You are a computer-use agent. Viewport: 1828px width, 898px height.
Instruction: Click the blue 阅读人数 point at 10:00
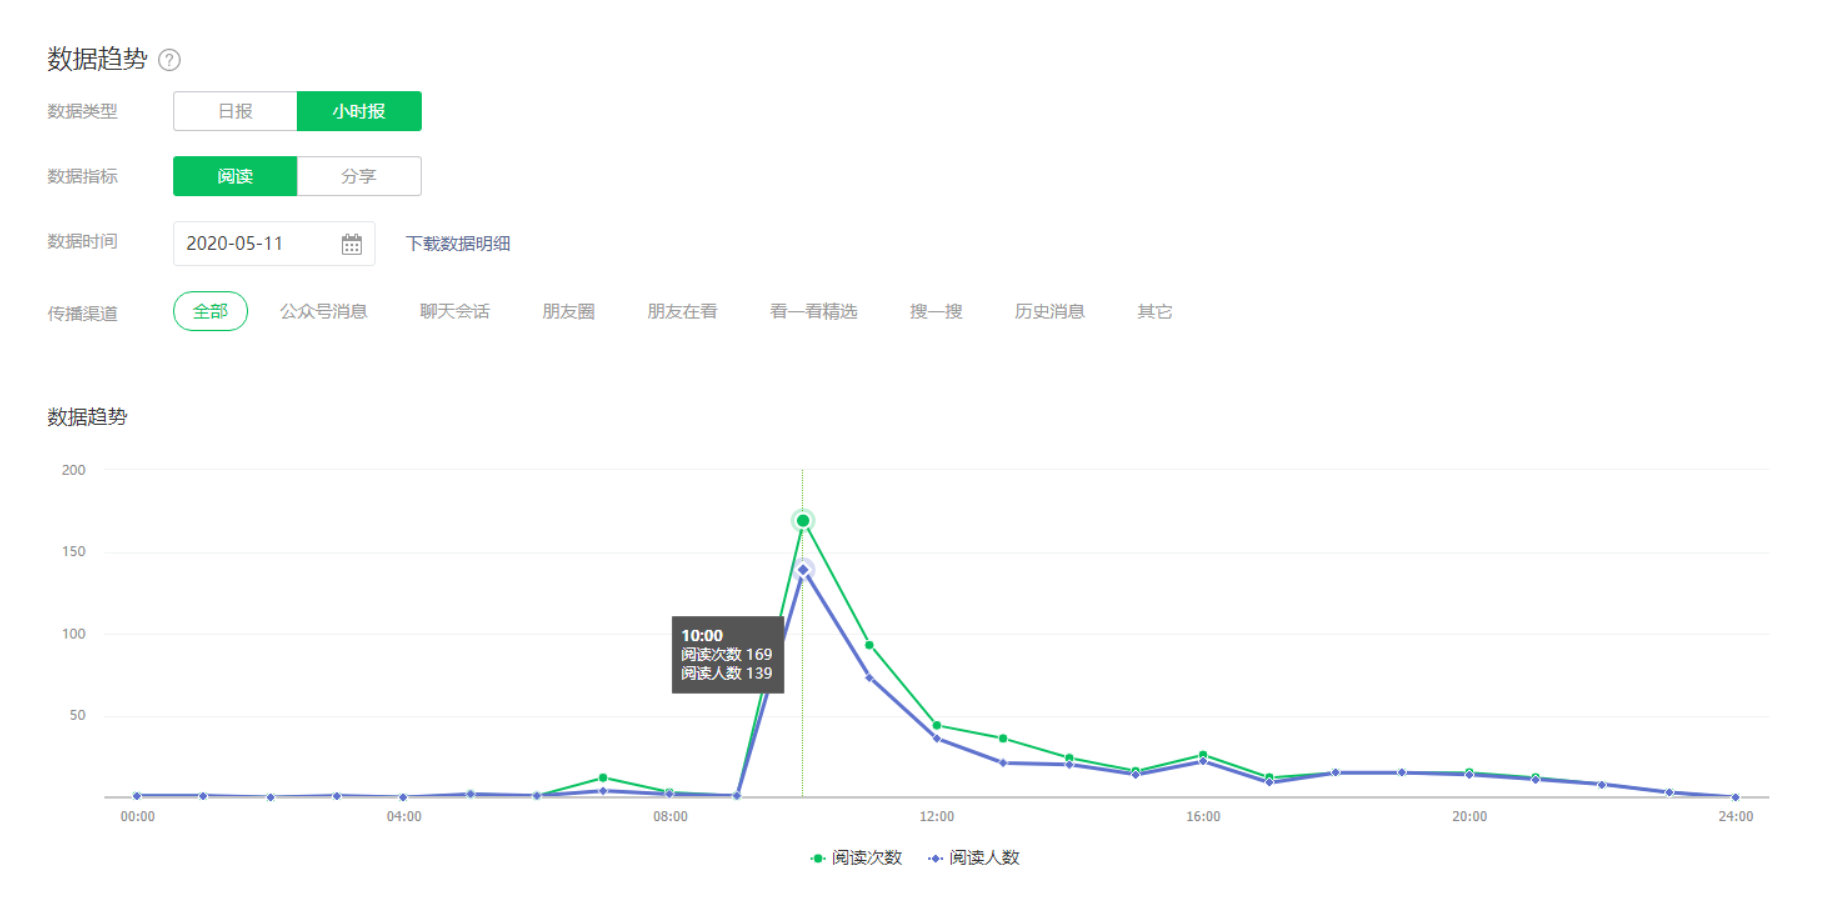pyautogui.click(x=803, y=570)
